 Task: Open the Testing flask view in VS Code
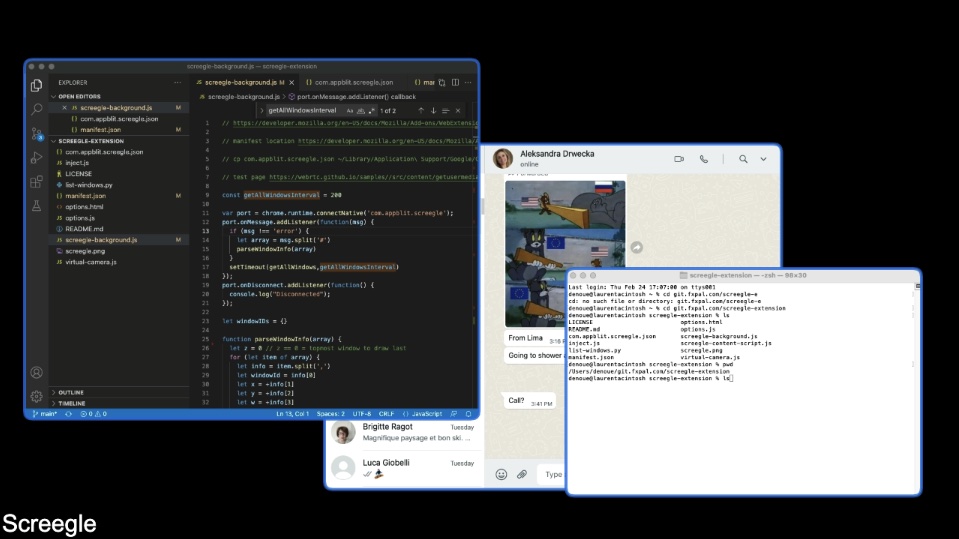[37, 206]
